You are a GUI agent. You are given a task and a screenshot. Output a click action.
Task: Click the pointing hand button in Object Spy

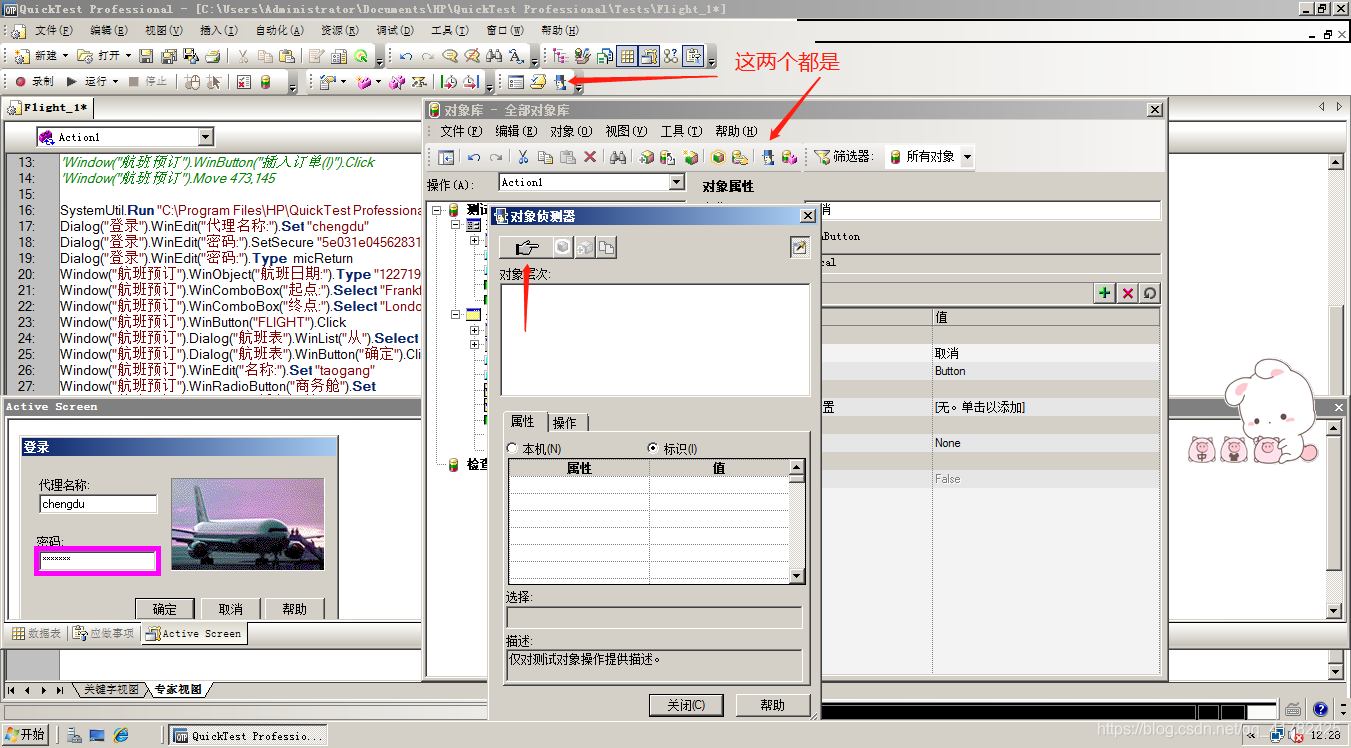(x=527, y=248)
